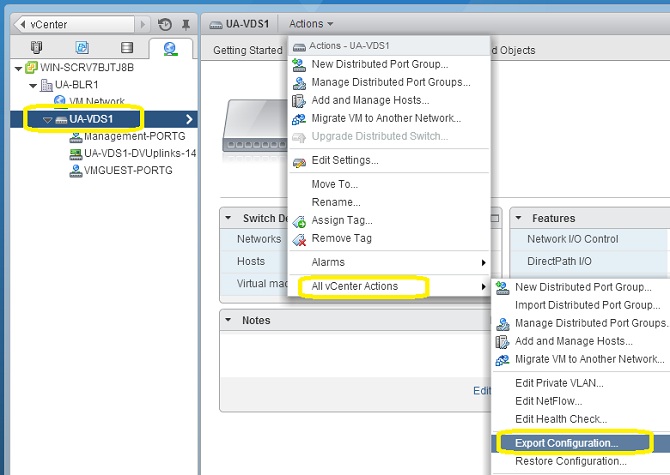Click the Edit Settings pencil icon
670x475 pixels.
(x=299, y=161)
